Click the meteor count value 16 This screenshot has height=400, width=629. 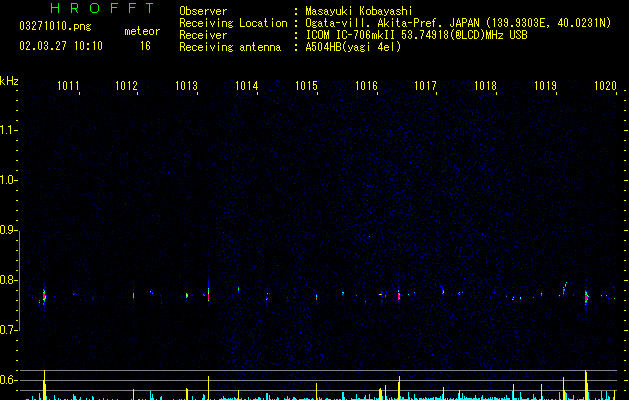[x=145, y=46]
